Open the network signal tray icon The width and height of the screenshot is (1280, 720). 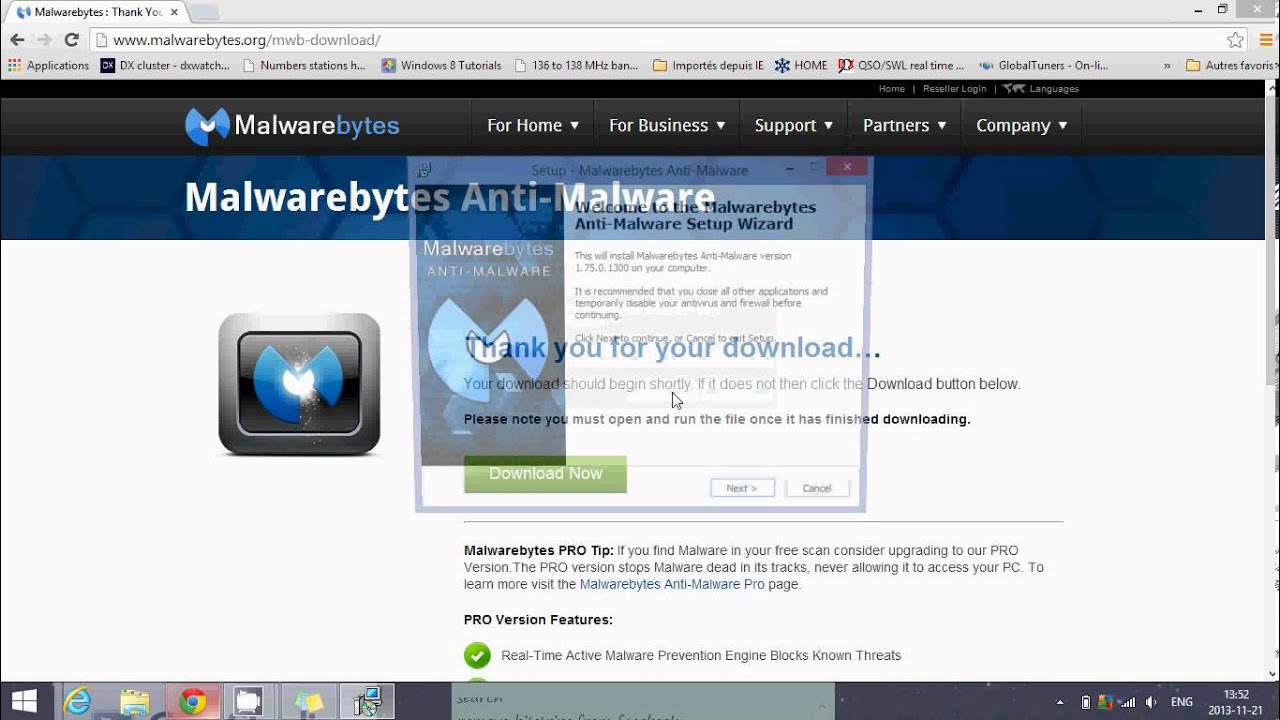click(1129, 702)
